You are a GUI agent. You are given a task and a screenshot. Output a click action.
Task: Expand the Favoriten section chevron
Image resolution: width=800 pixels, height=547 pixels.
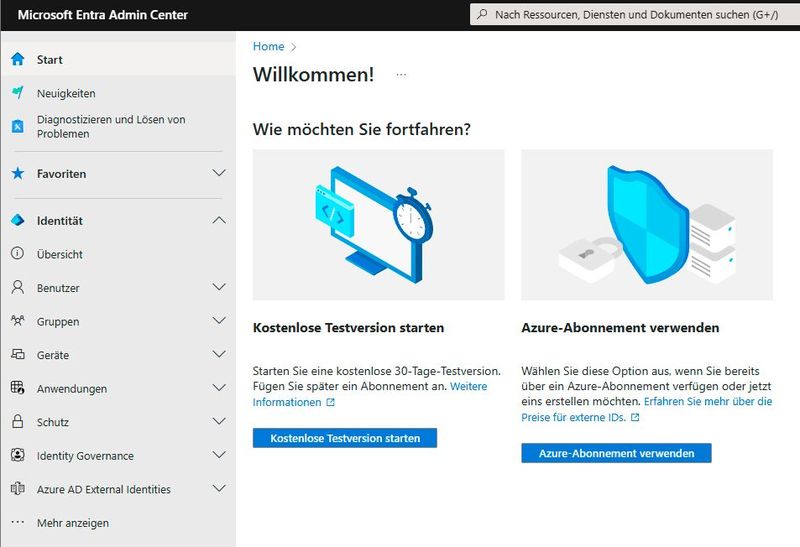click(x=219, y=173)
